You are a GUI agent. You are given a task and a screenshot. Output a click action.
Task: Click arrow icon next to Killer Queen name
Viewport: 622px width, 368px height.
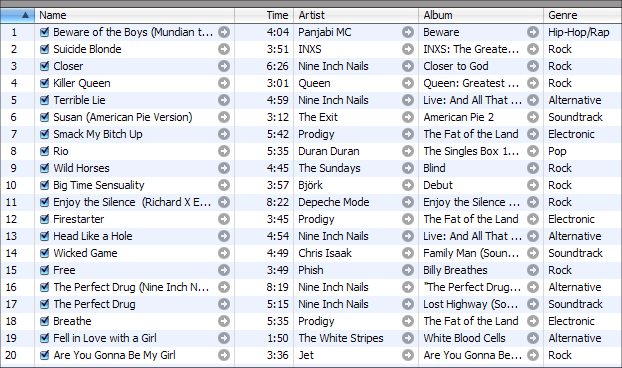224,83
